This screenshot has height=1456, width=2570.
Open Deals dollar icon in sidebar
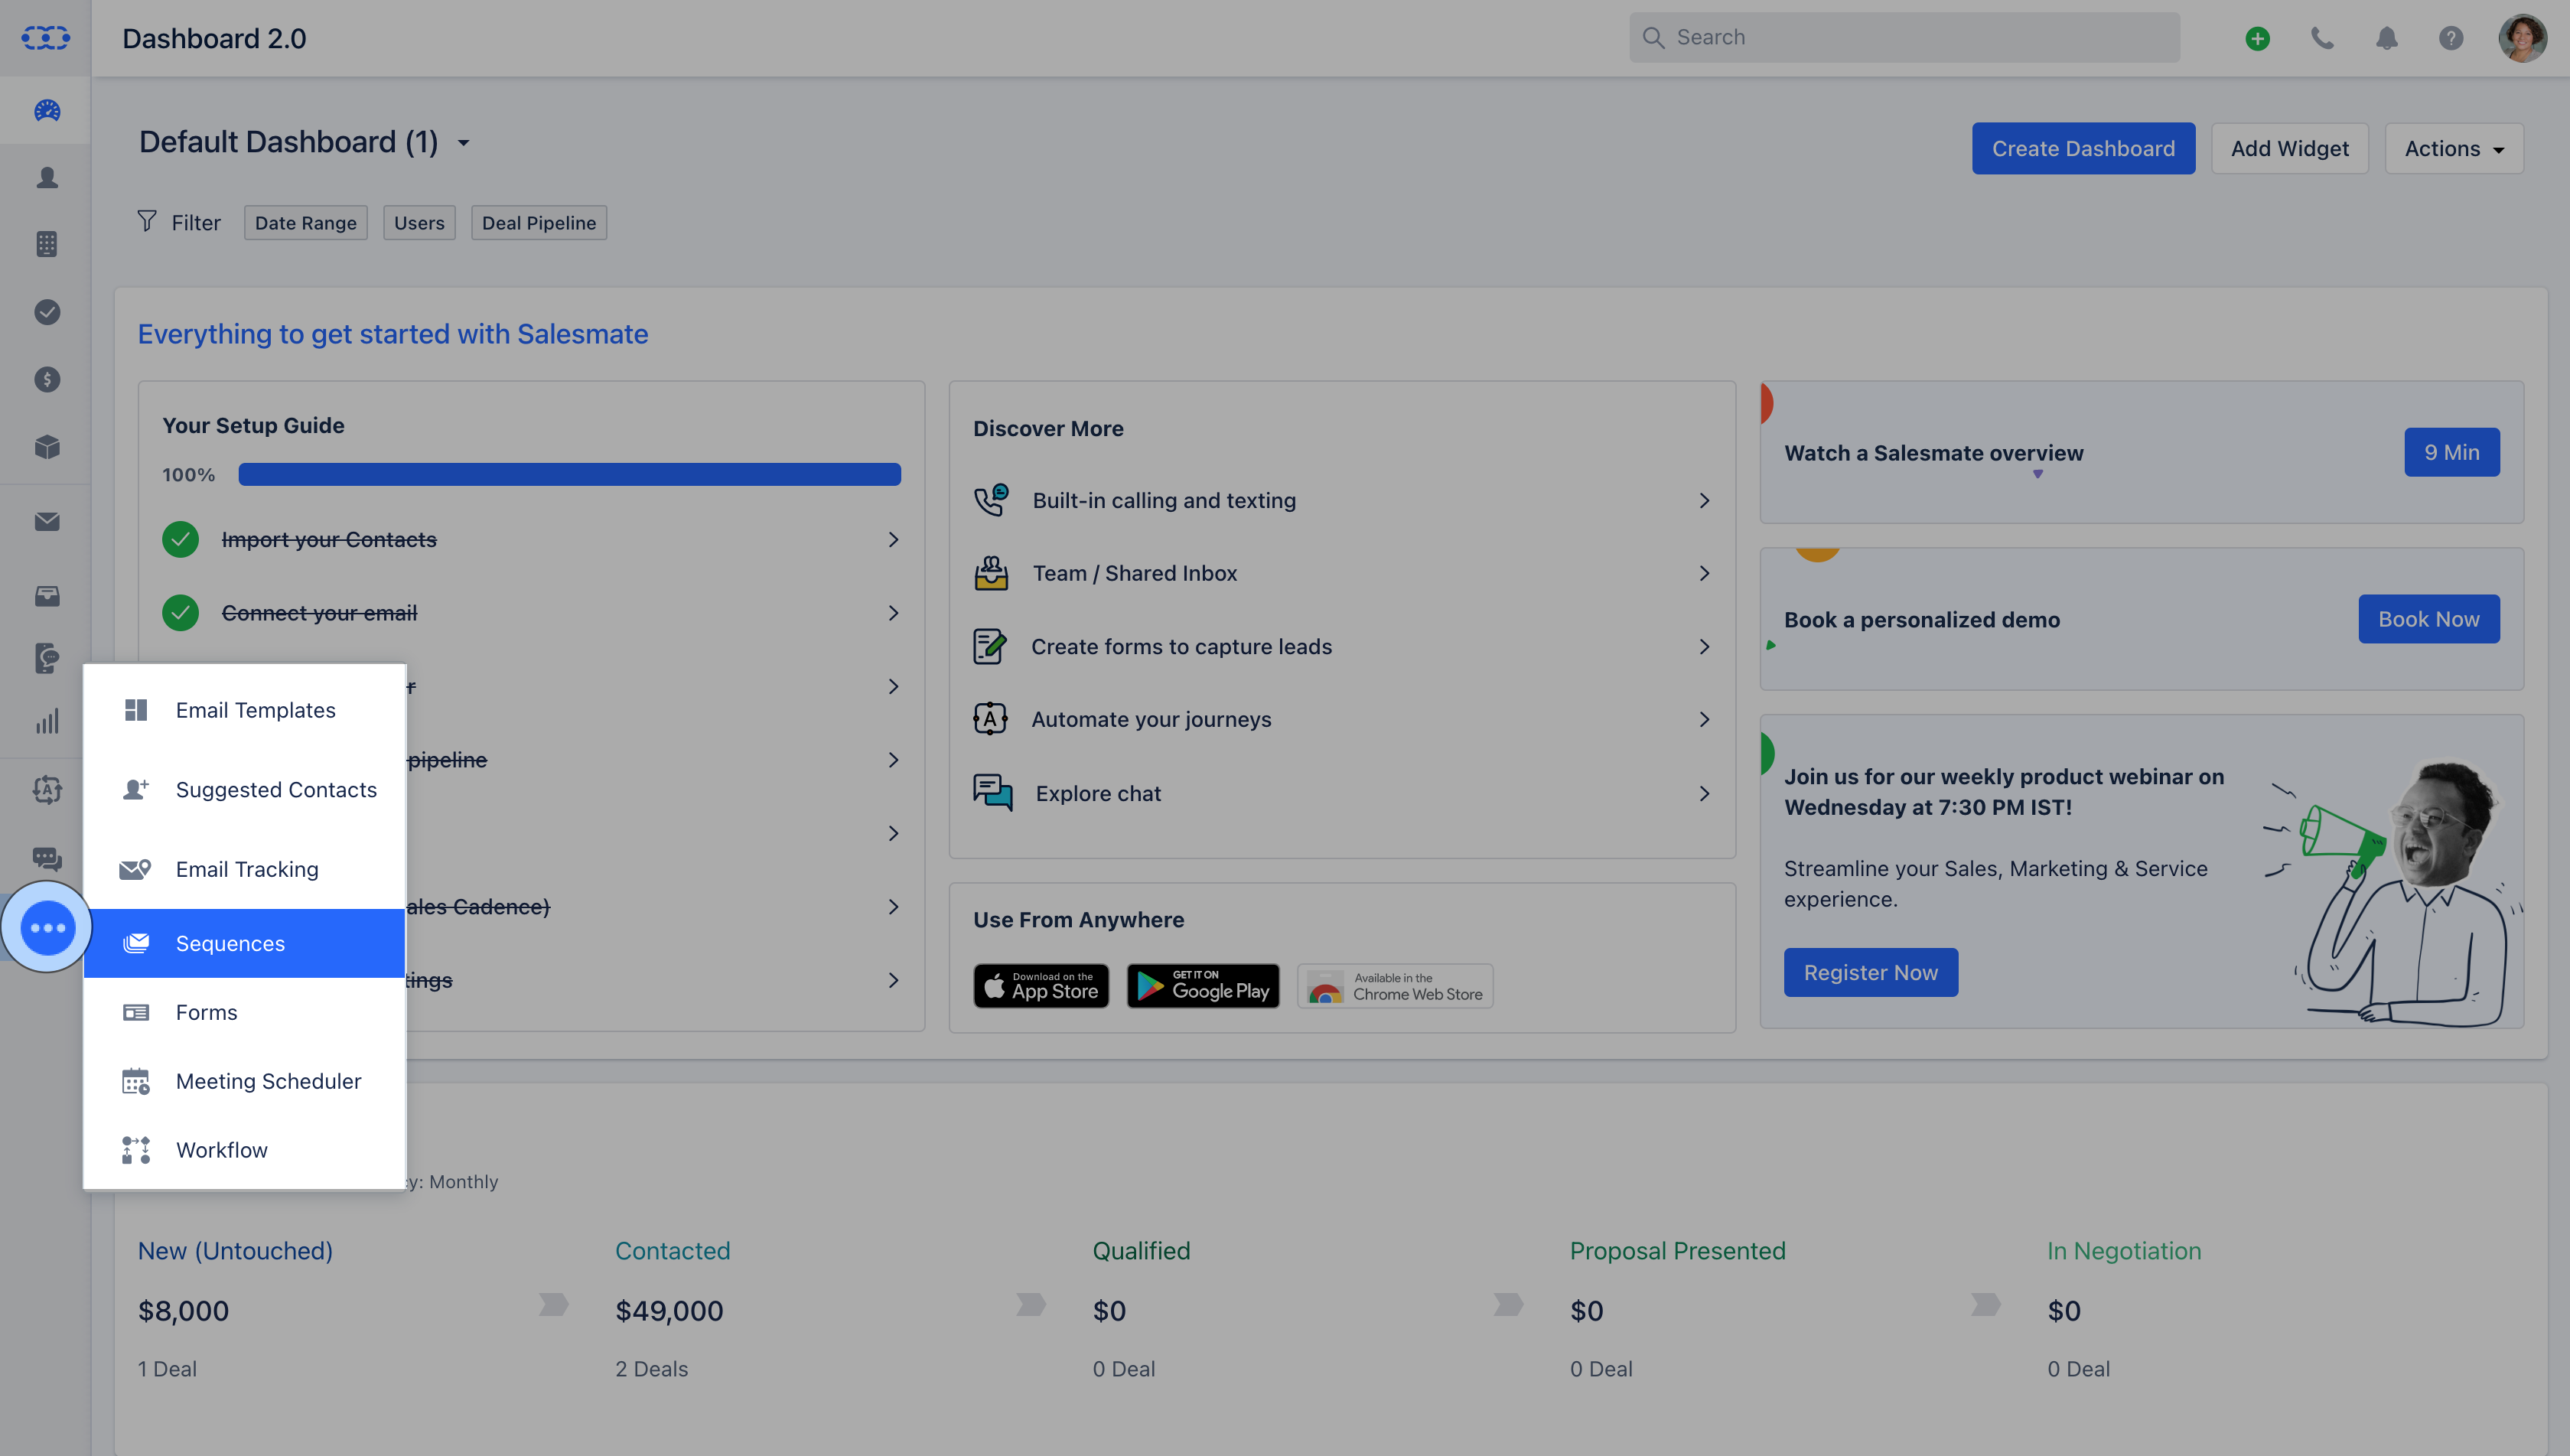pos(47,379)
